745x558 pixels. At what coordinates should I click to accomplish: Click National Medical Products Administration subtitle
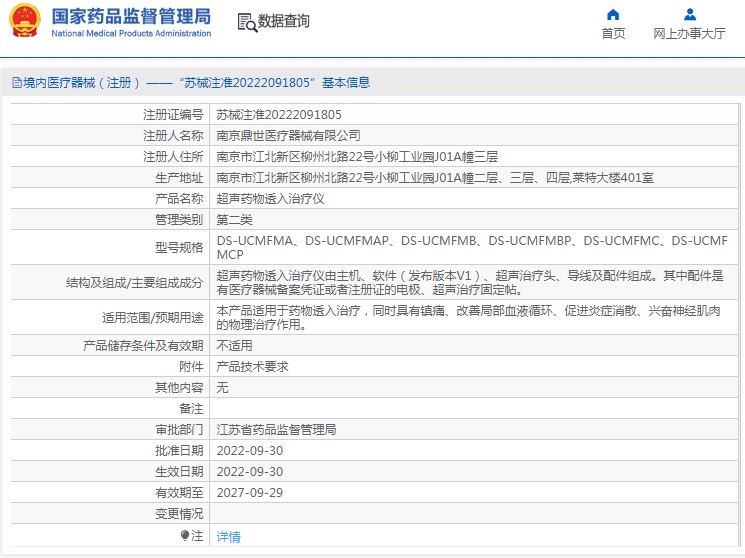click(131, 33)
